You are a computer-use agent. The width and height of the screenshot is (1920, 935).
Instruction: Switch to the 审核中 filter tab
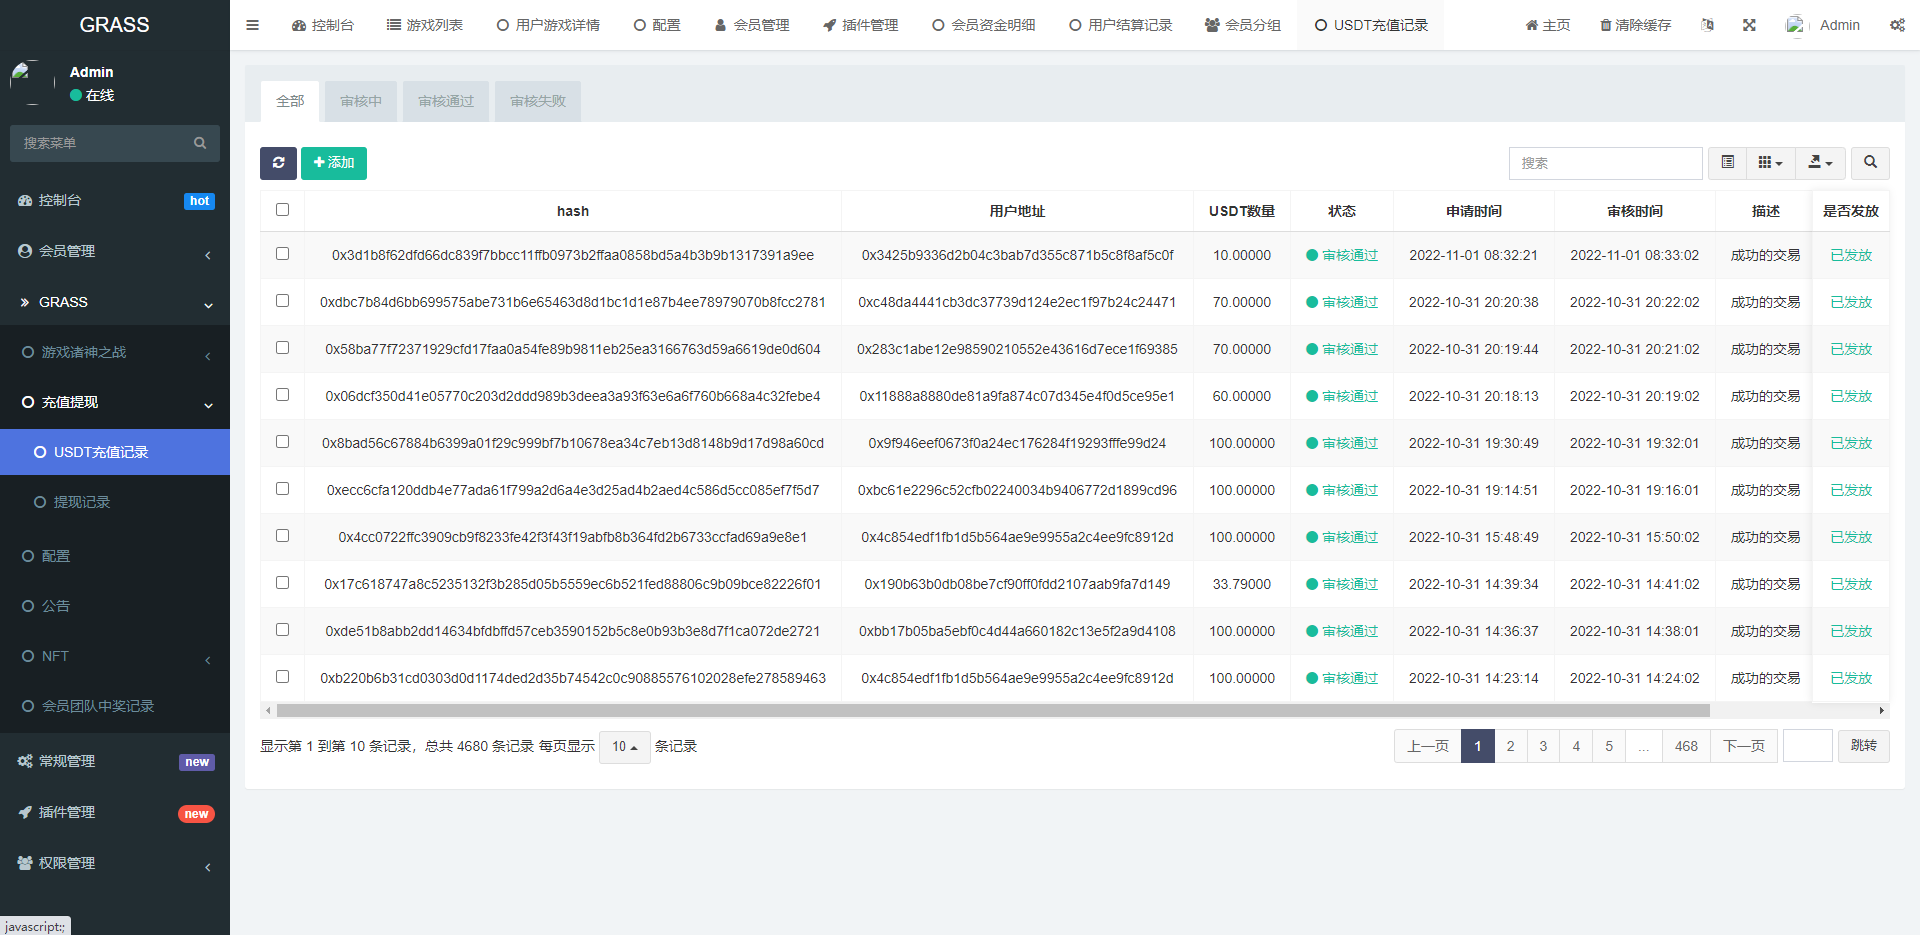361,101
